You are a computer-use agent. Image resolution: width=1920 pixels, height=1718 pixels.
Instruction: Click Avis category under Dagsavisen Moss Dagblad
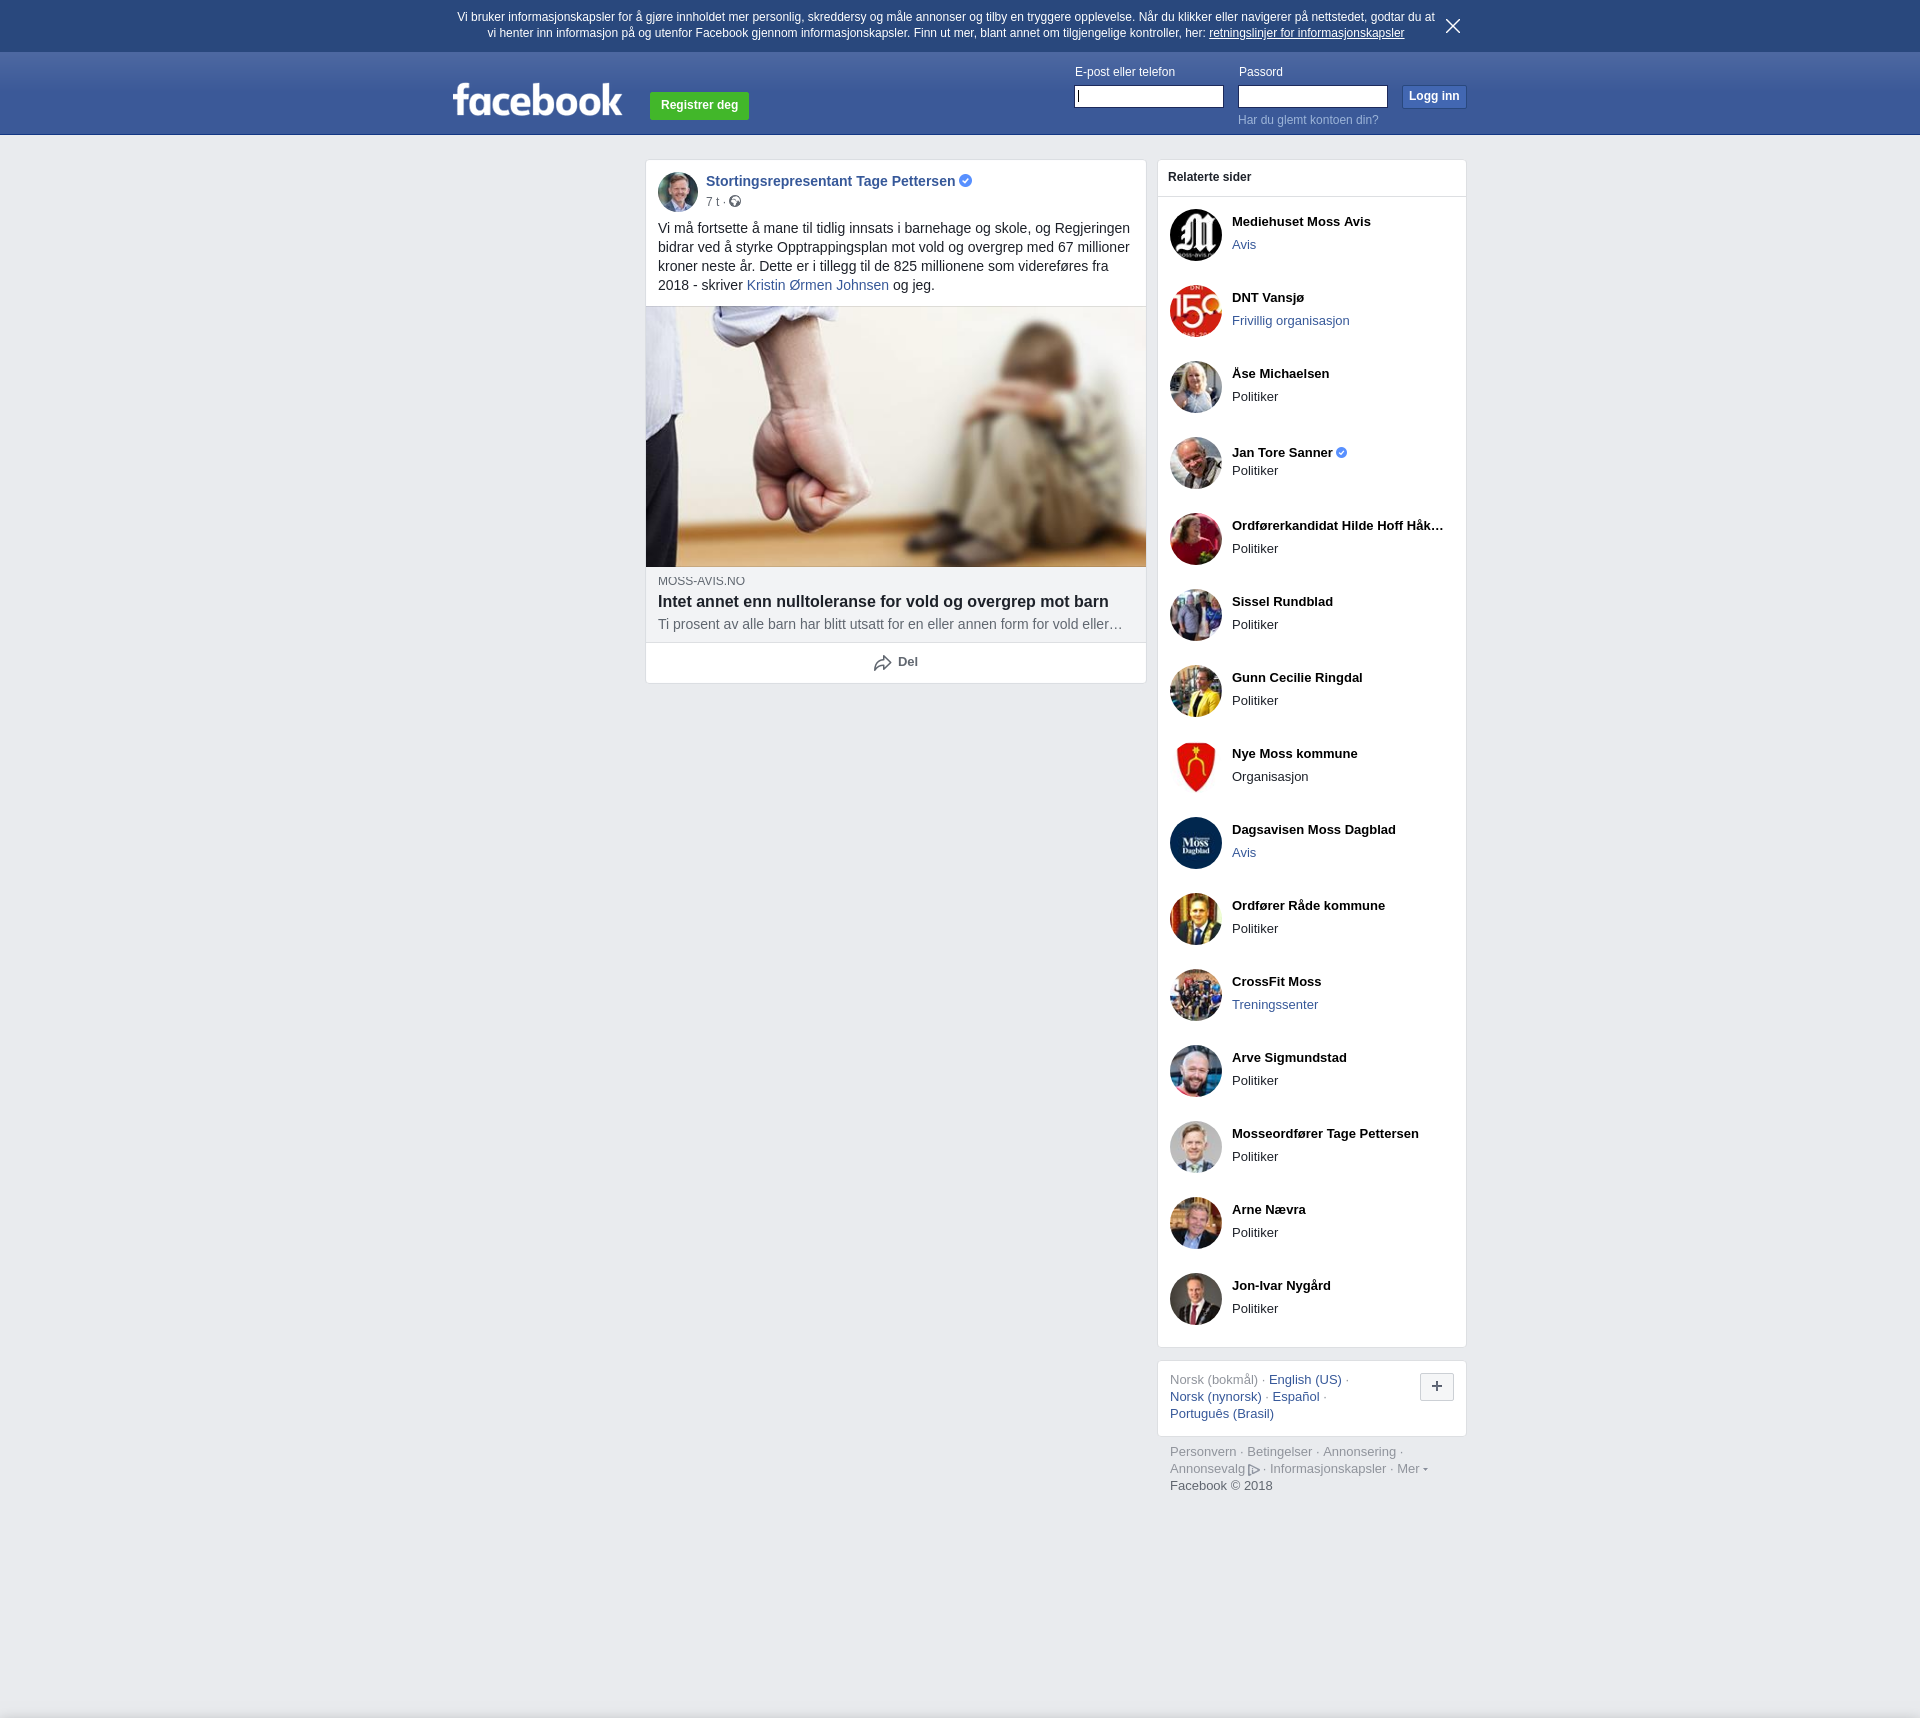pos(1244,853)
